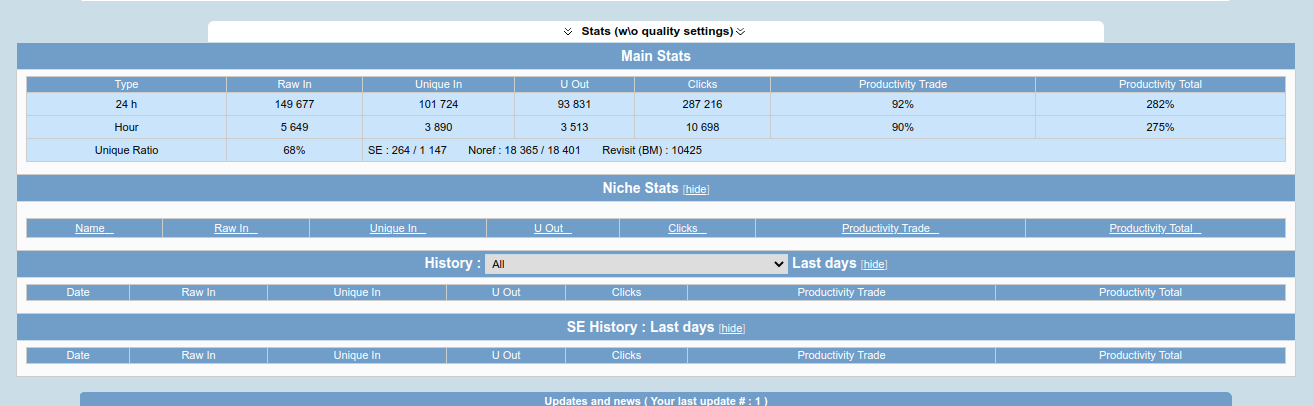Click the '24 h' row label
The image size is (1313, 406).
(x=126, y=104)
